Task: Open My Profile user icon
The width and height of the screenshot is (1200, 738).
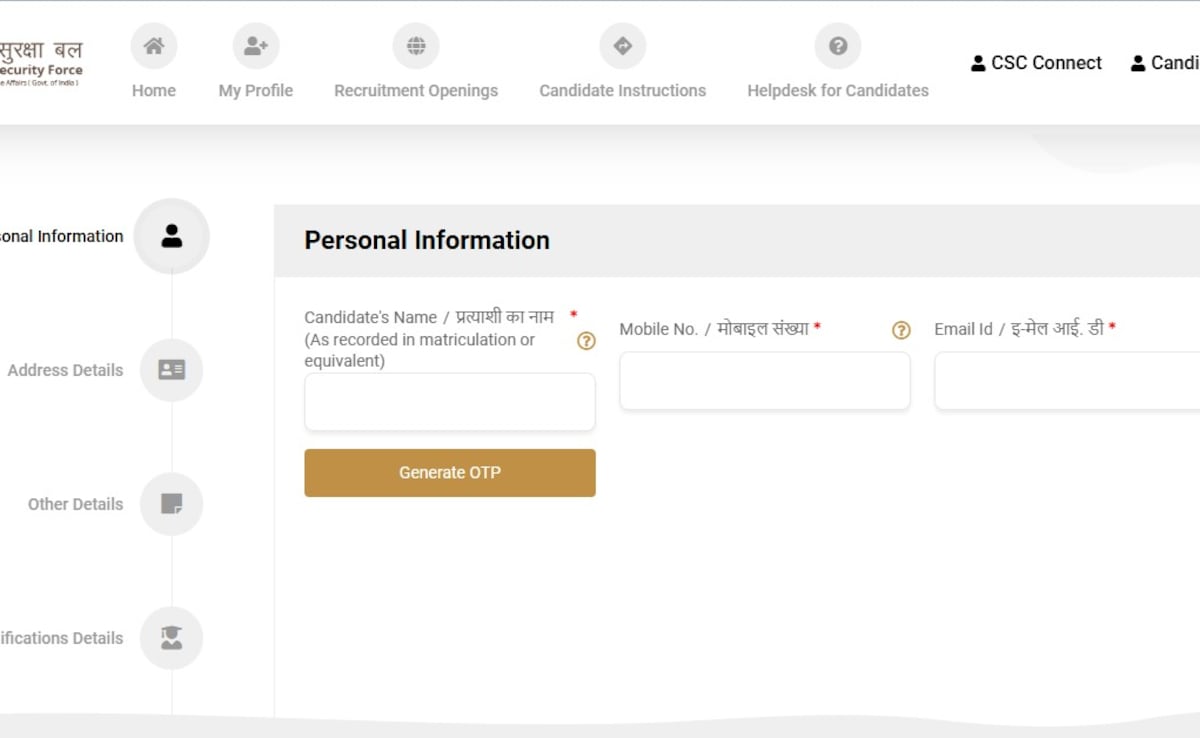Action: 256,46
